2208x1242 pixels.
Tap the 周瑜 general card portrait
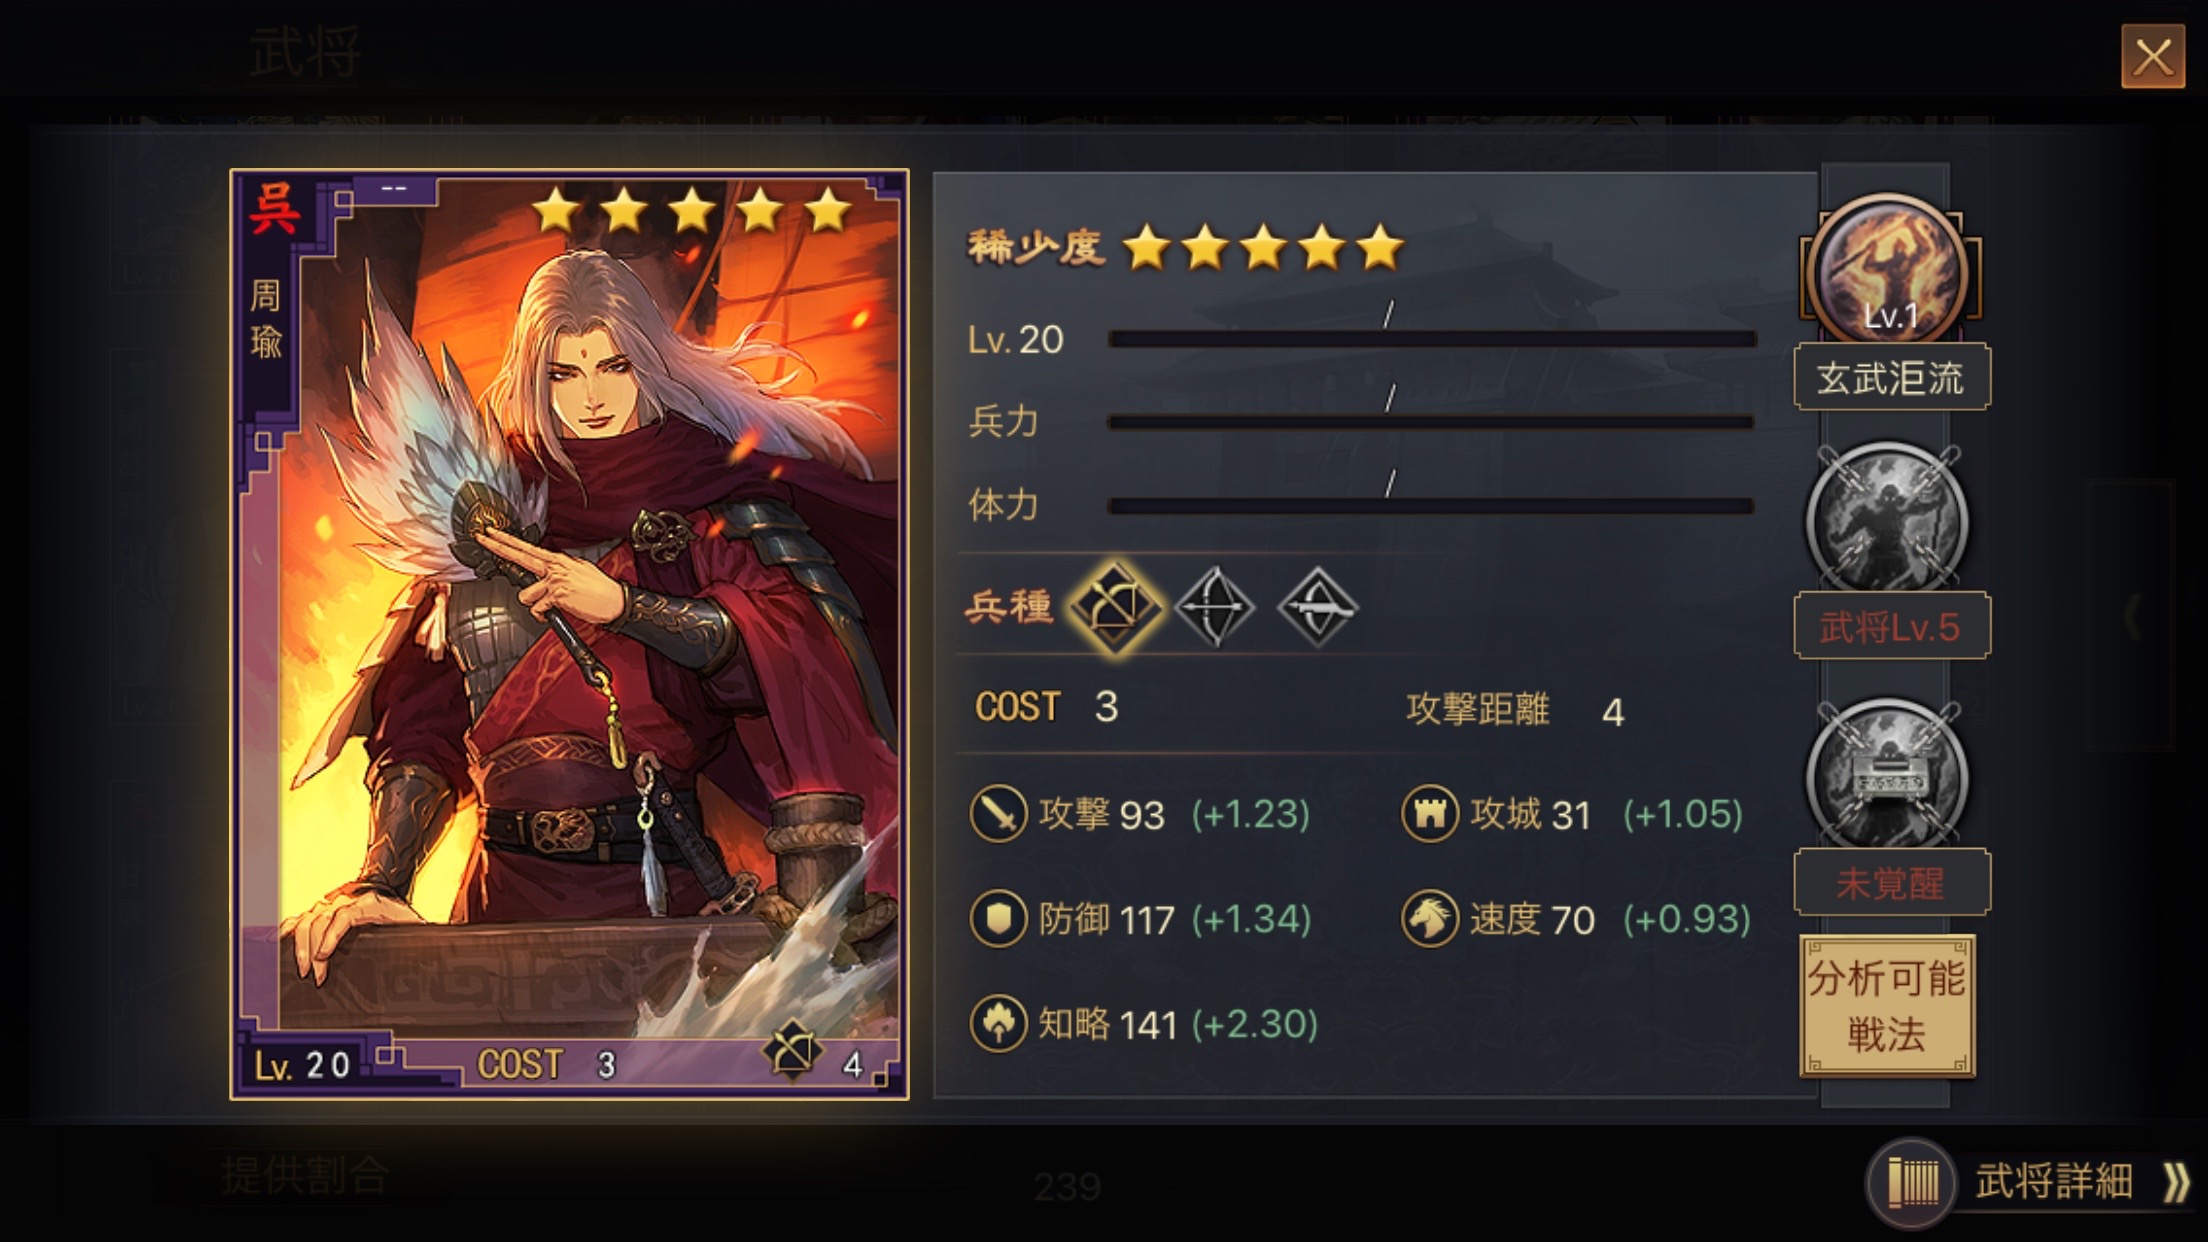569,634
